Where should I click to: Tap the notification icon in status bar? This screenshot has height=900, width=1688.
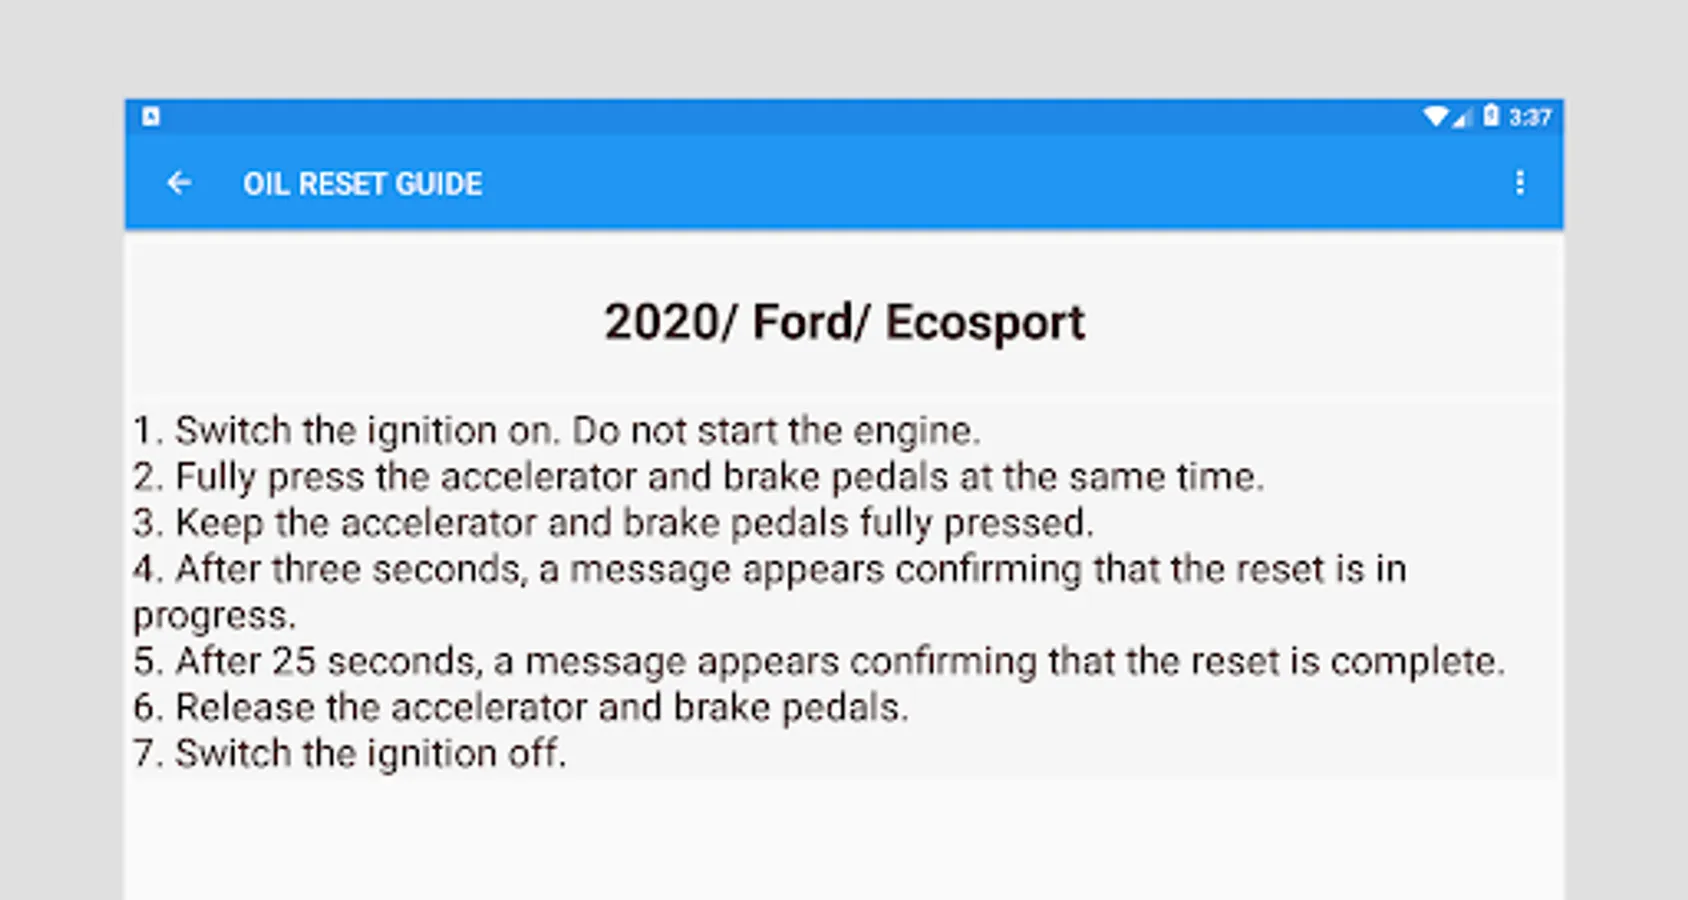point(151,116)
